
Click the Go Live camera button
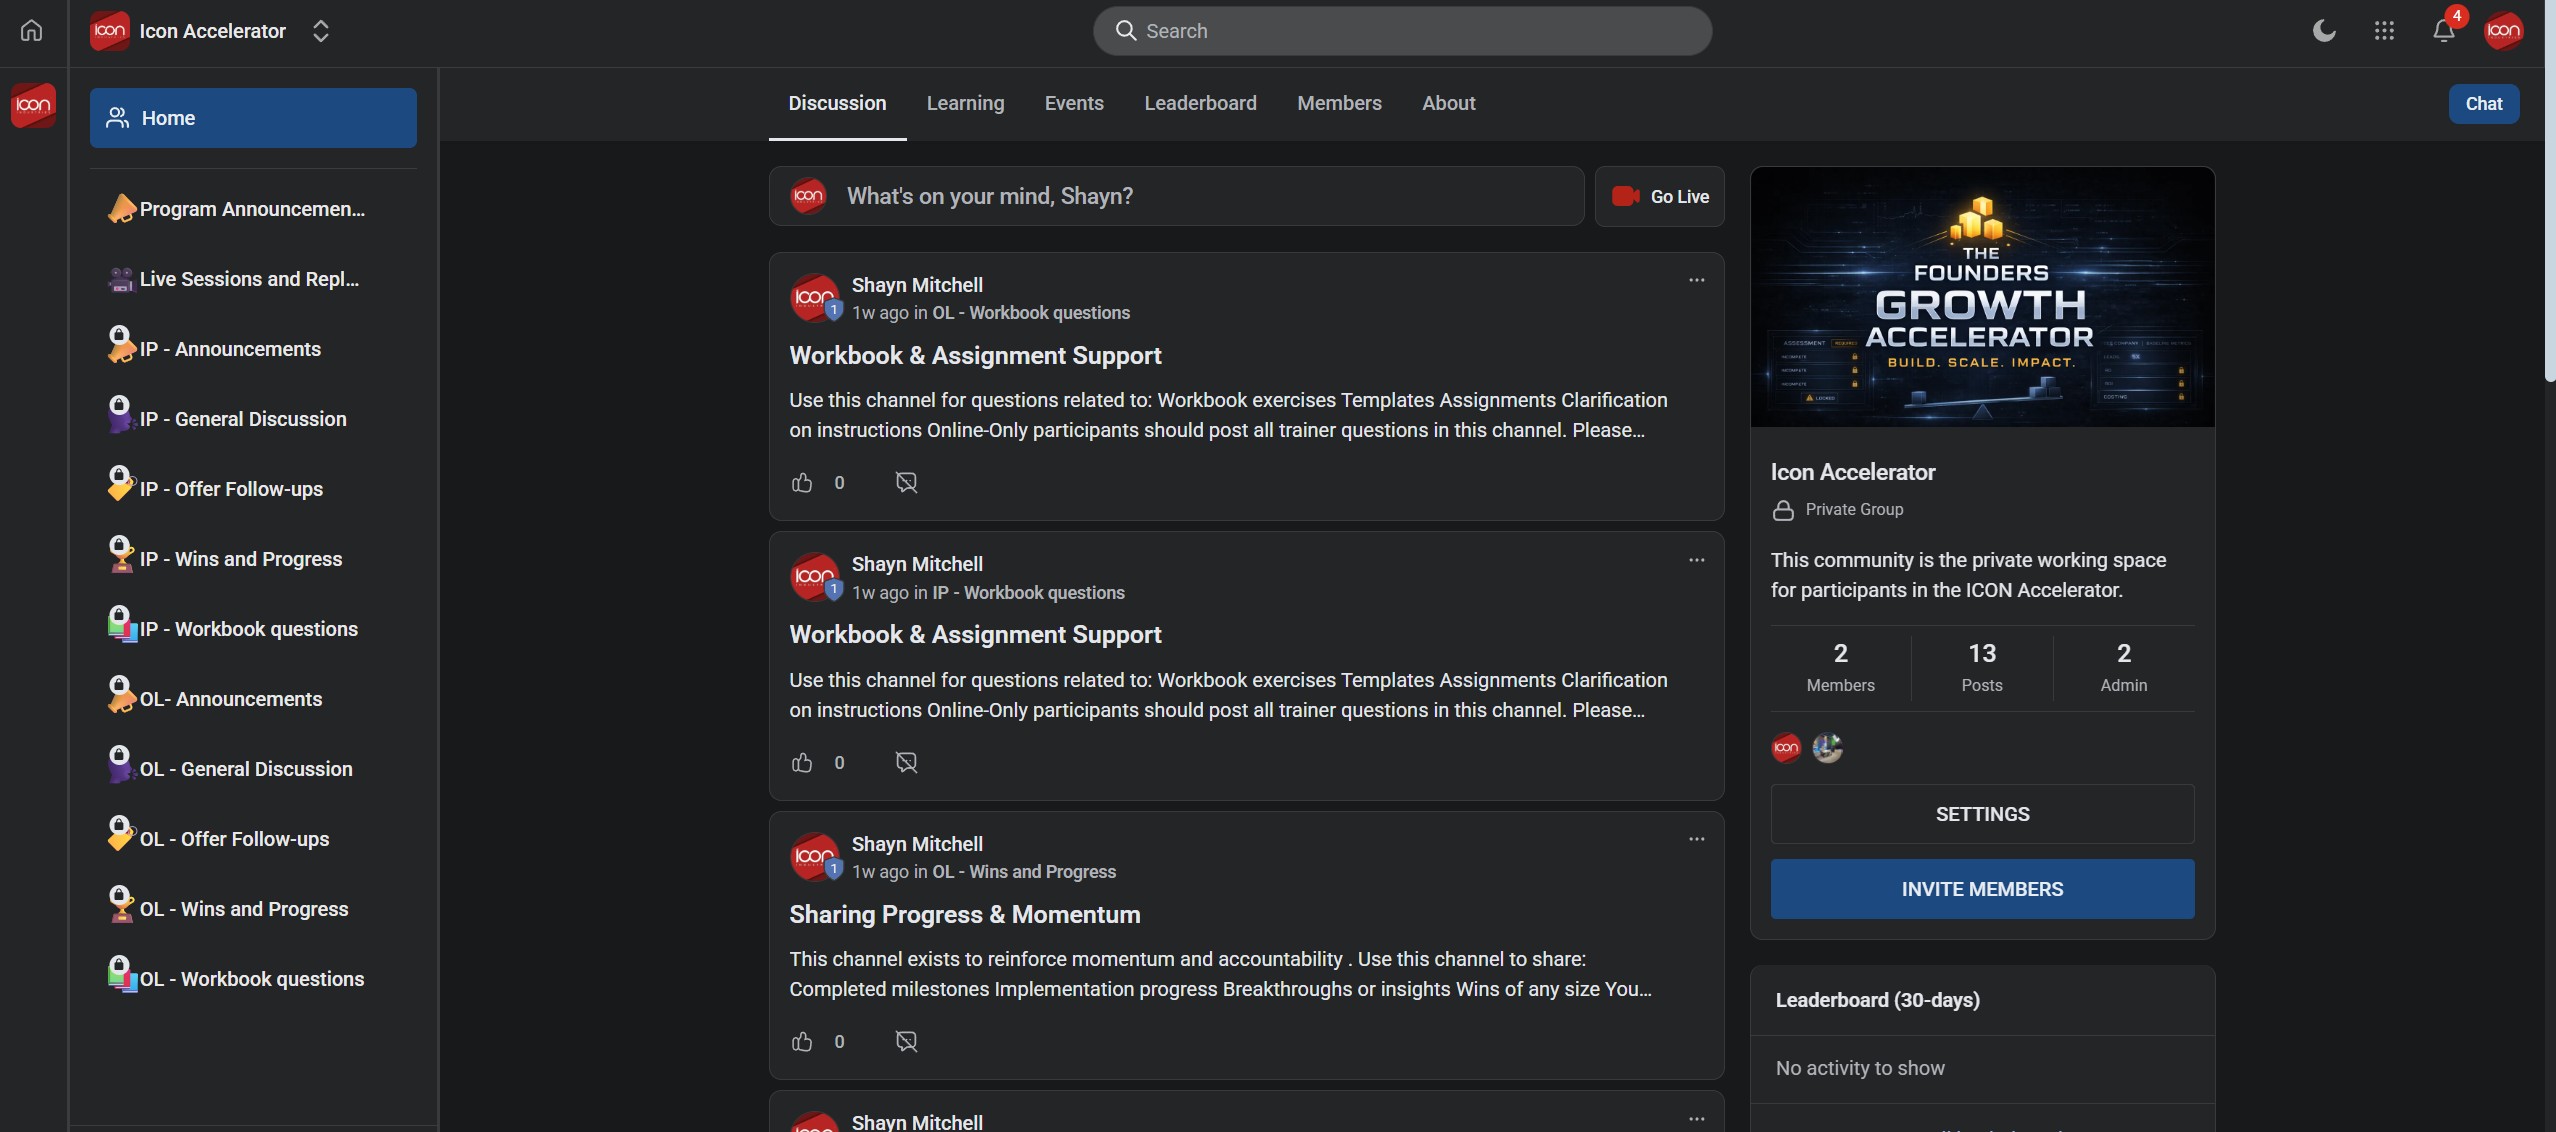[x=1659, y=197]
